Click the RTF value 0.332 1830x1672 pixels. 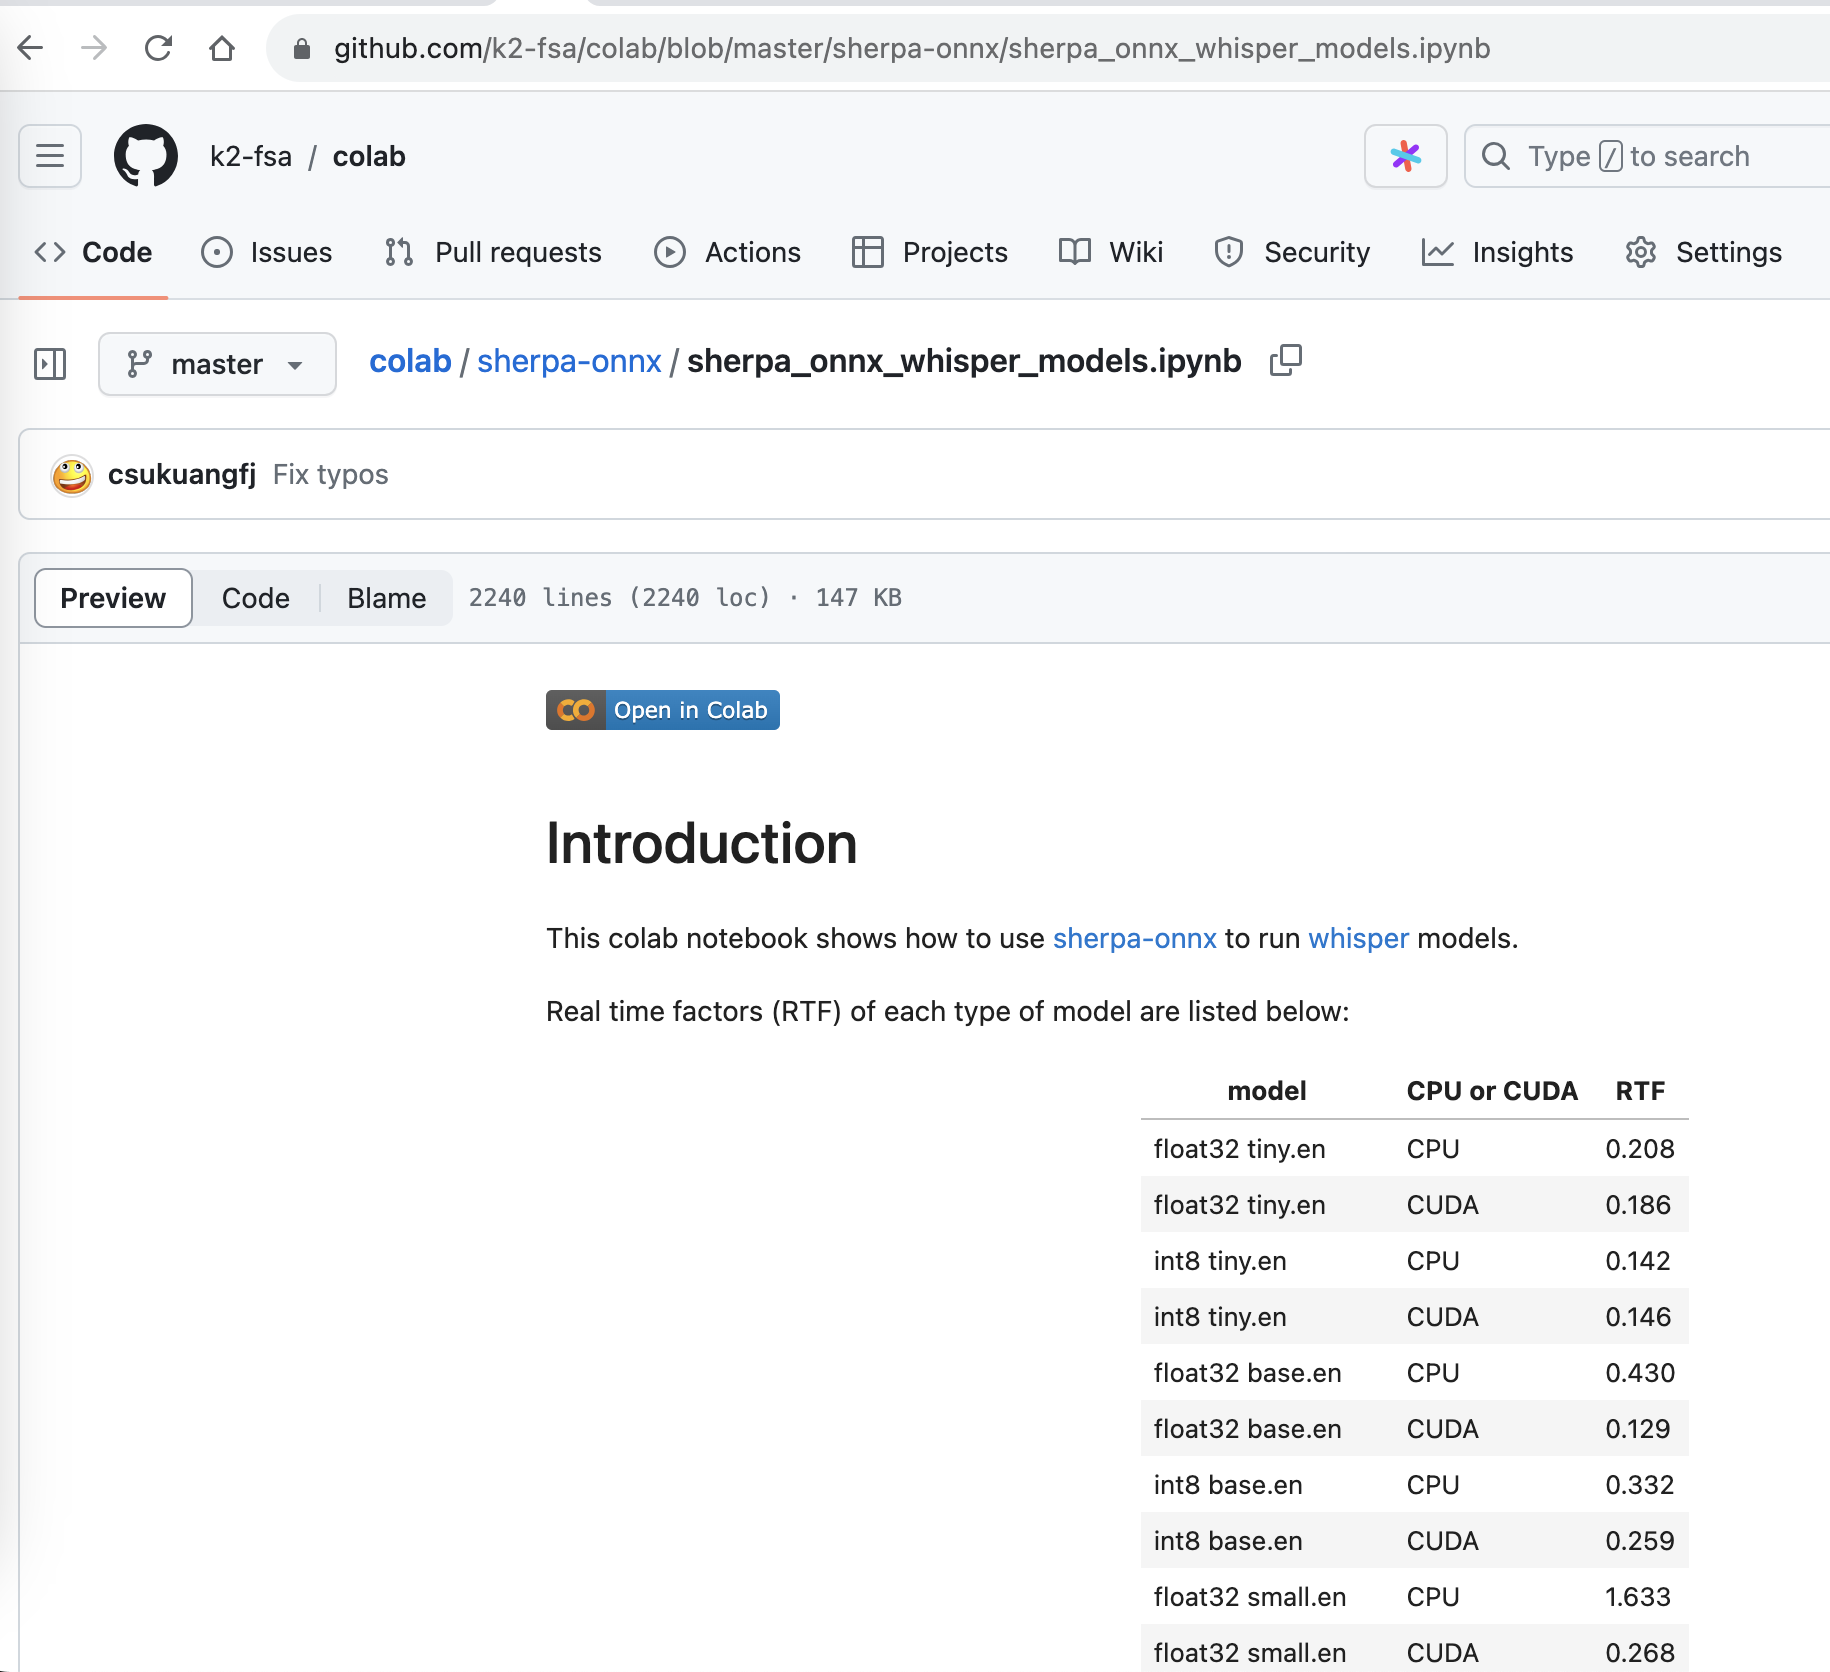[x=1640, y=1485]
